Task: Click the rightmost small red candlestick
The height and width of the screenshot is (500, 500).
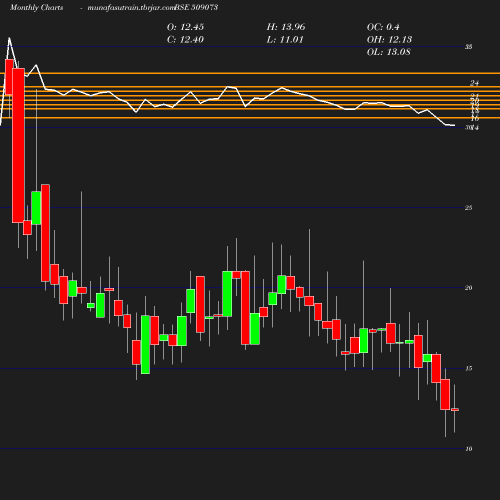Action: click(455, 410)
